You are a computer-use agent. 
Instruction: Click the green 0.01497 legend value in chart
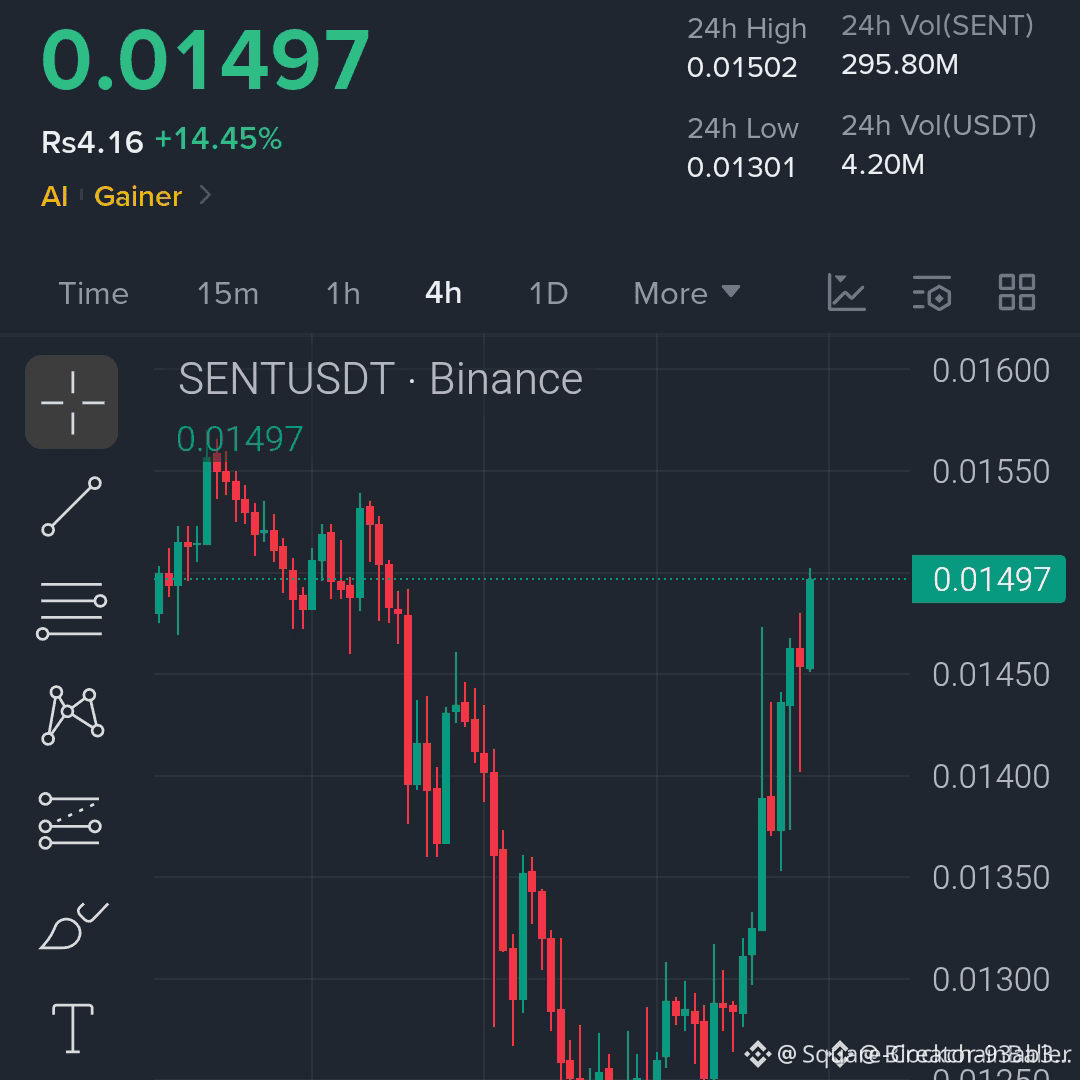coord(240,439)
